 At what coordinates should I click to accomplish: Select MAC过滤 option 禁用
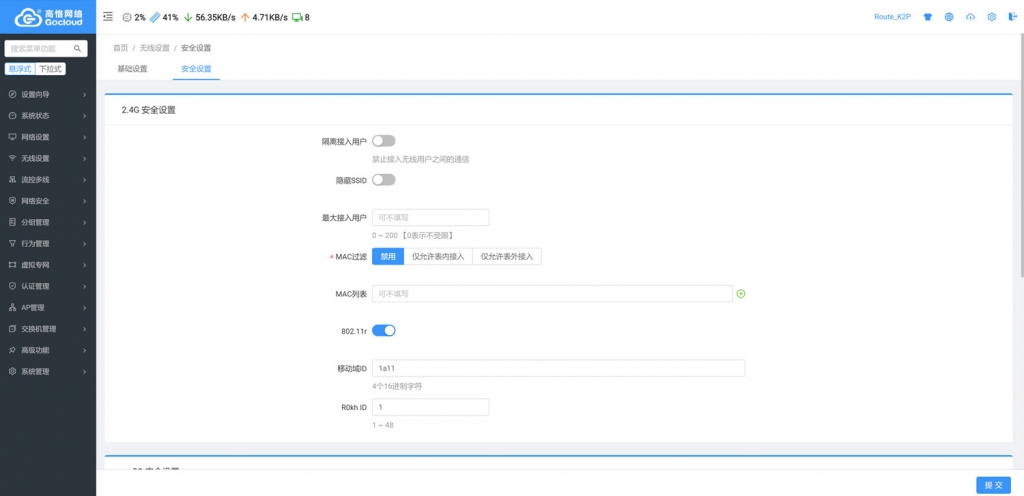388,256
